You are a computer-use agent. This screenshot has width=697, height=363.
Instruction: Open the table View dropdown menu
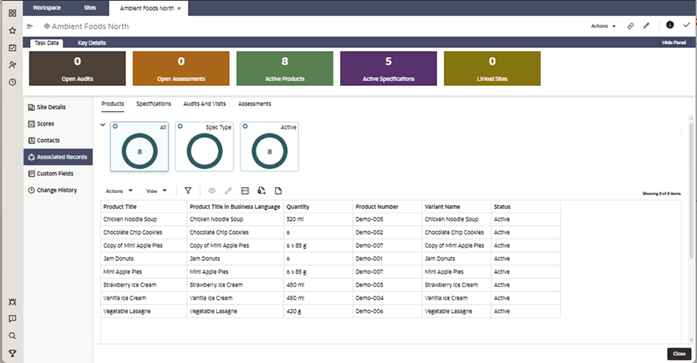click(x=156, y=191)
